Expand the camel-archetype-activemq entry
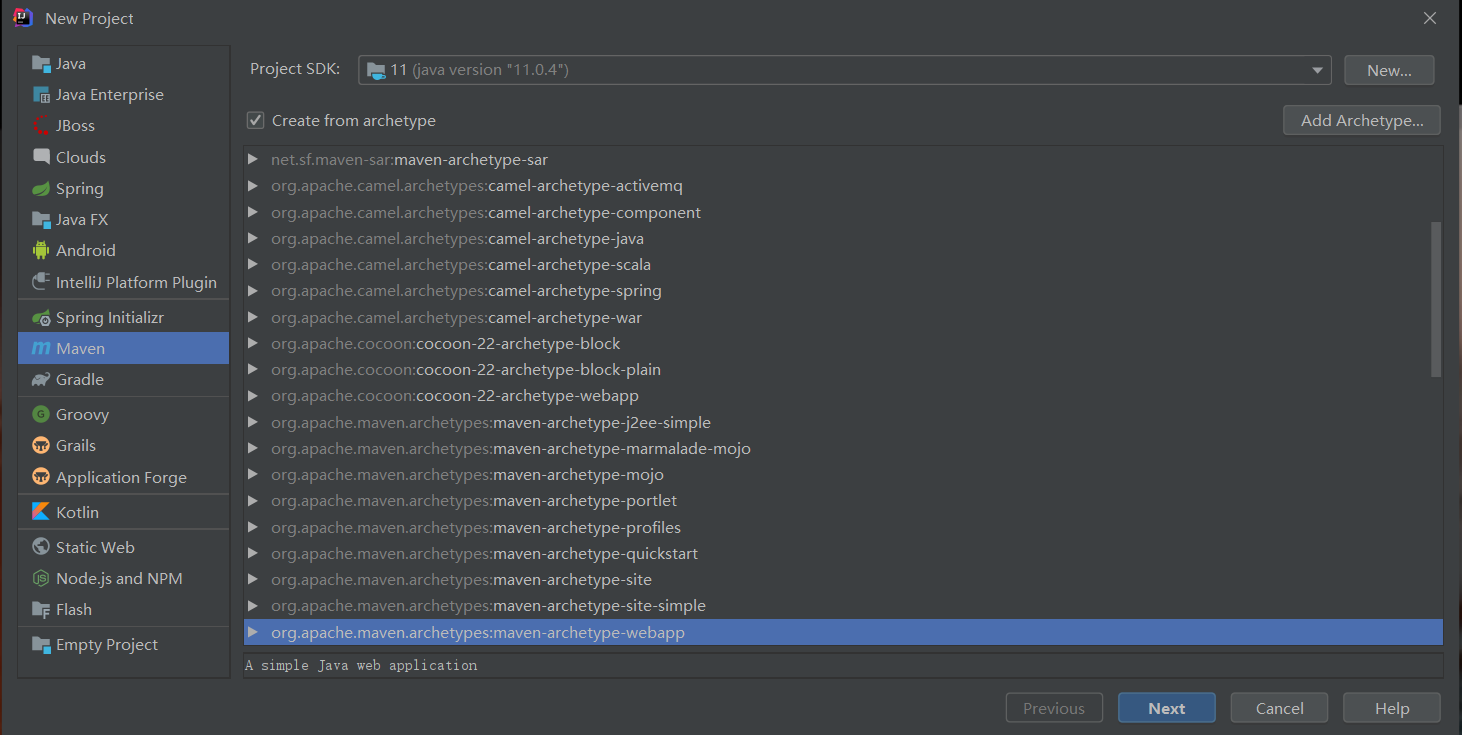 tap(253, 186)
